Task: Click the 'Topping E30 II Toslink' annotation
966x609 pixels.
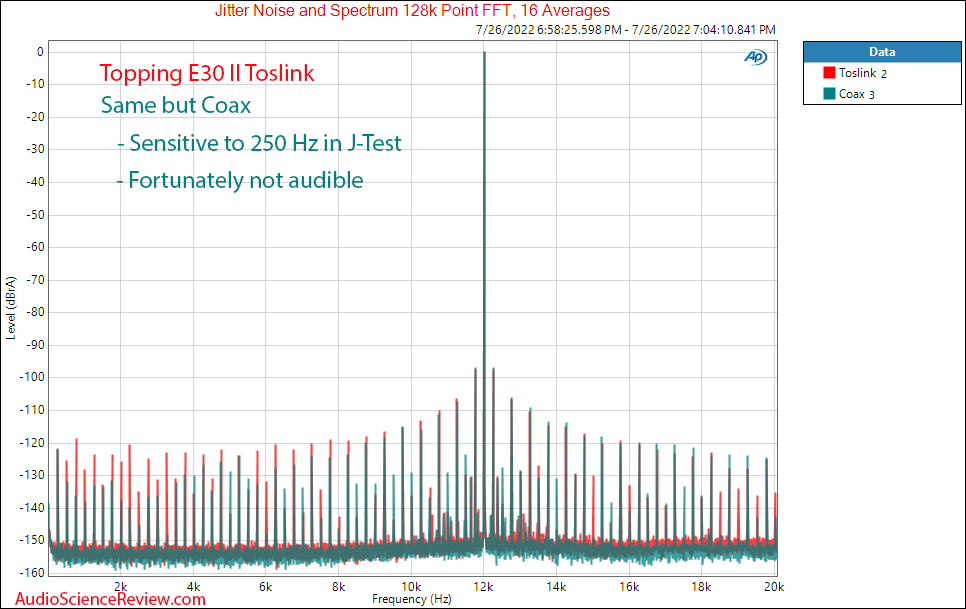Action: 207,73
